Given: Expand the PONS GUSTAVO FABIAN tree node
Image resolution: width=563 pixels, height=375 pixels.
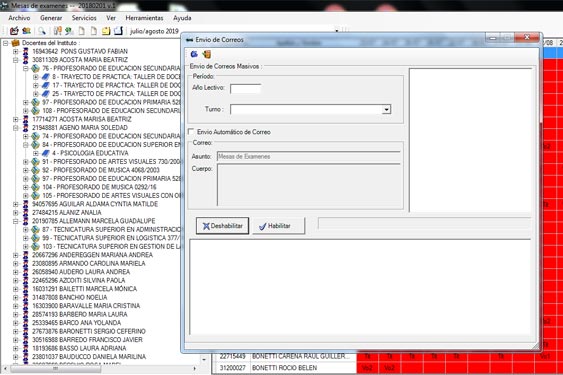Looking at the screenshot, I should click(15, 51).
